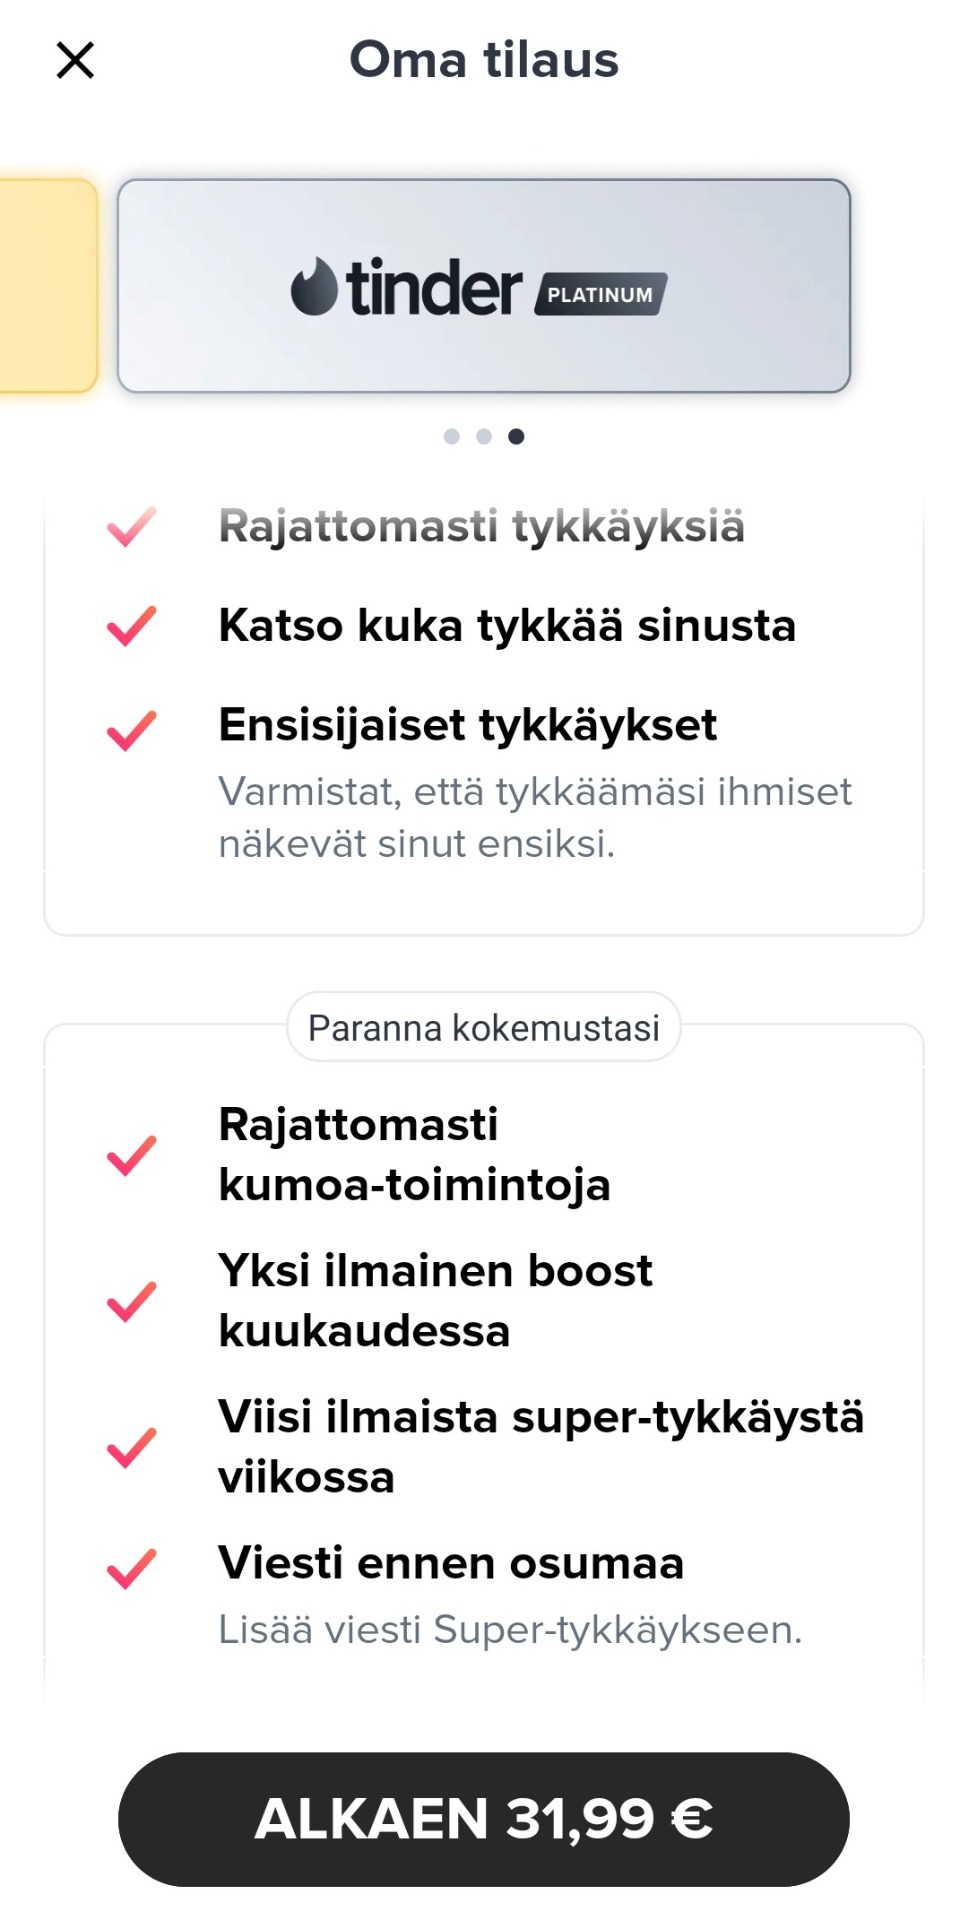Tap checkmark beside Katso kuka tykkää sinusta
The image size is (968, 1920).
131,626
